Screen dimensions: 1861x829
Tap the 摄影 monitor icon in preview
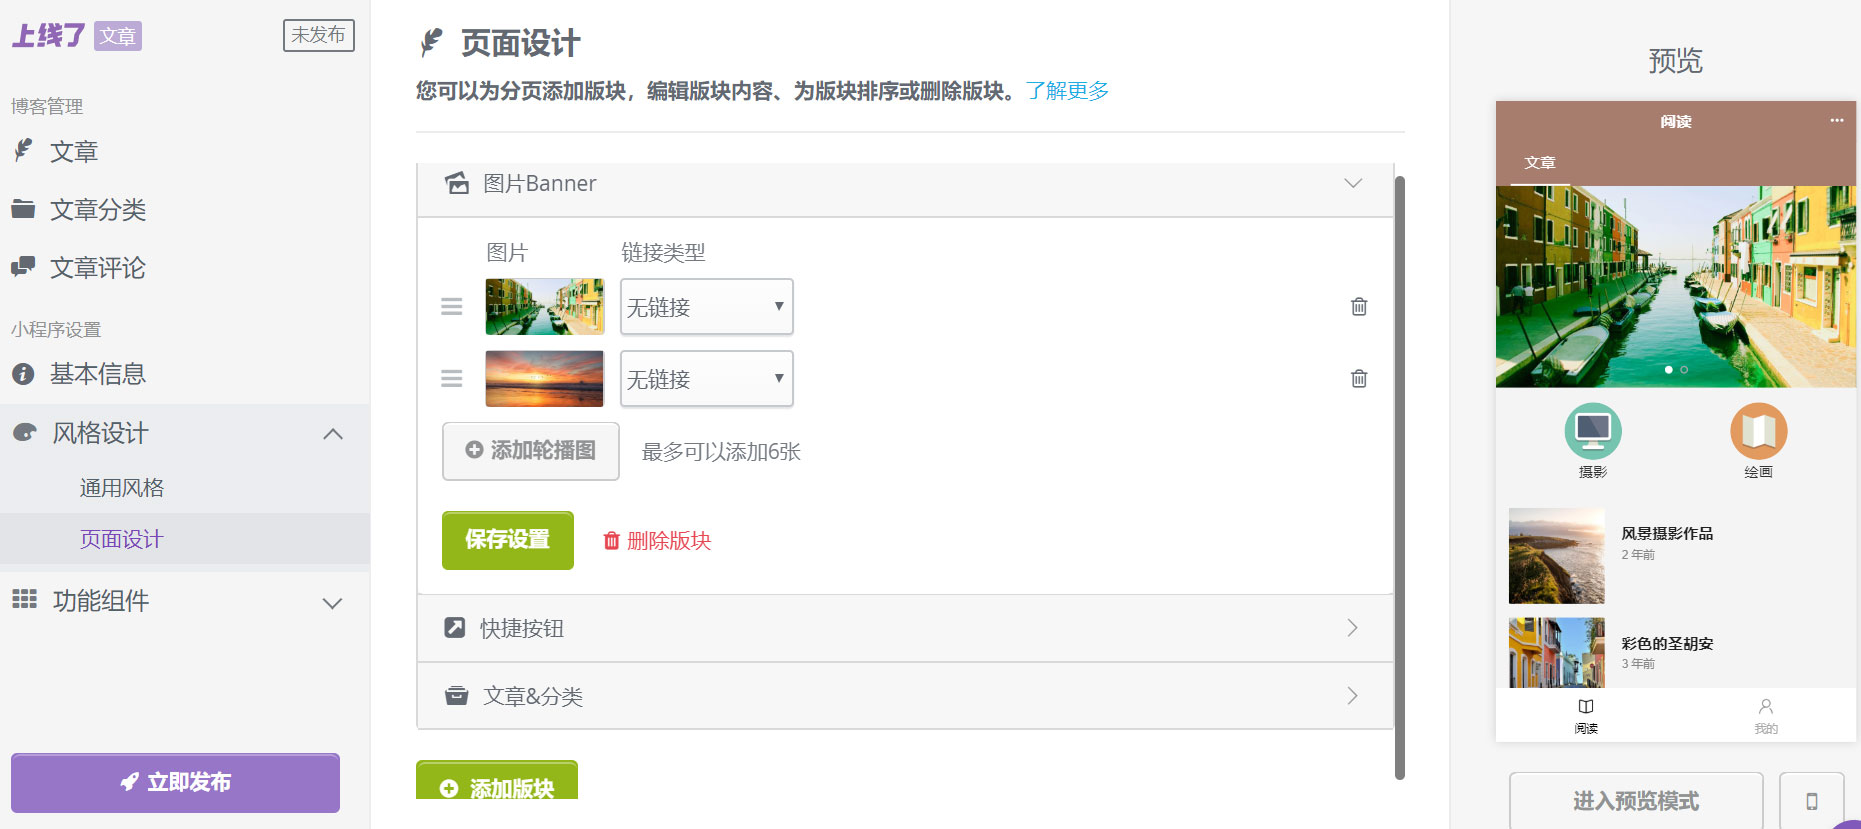pyautogui.click(x=1592, y=432)
